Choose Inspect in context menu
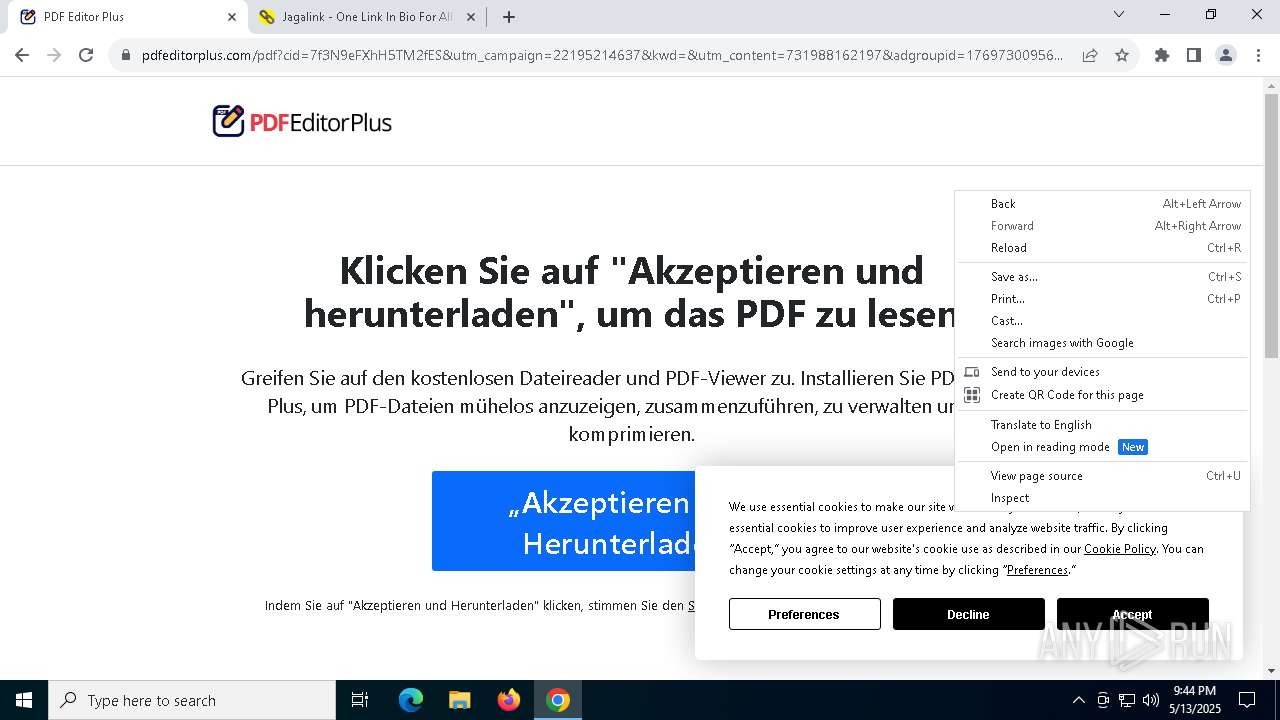Image resolution: width=1280 pixels, height=720 pixels. (1102, 498)
